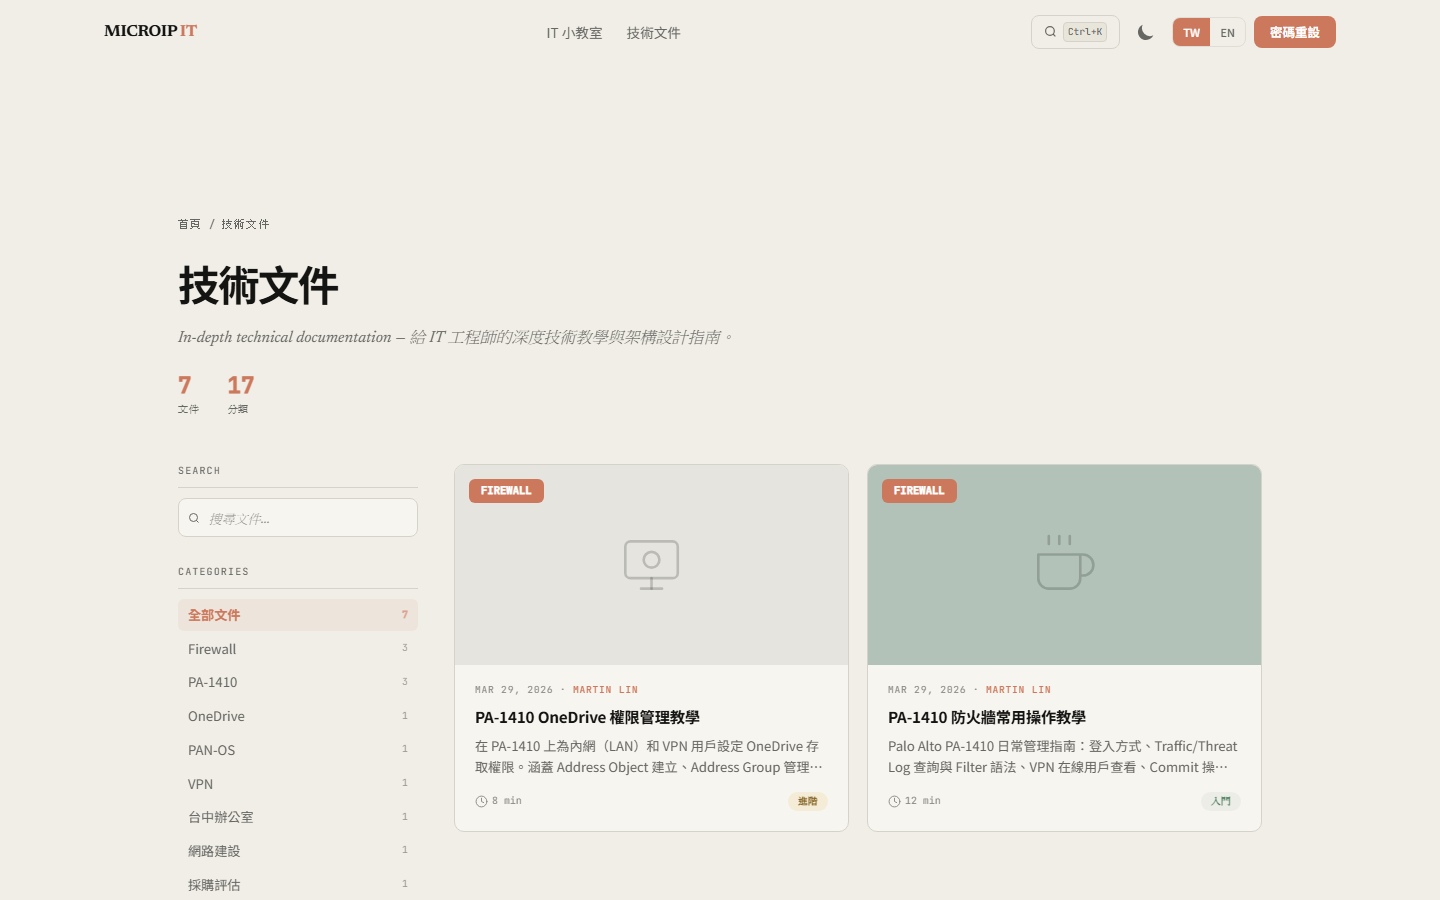Open the 技術文件 nav item

(653, 33)
